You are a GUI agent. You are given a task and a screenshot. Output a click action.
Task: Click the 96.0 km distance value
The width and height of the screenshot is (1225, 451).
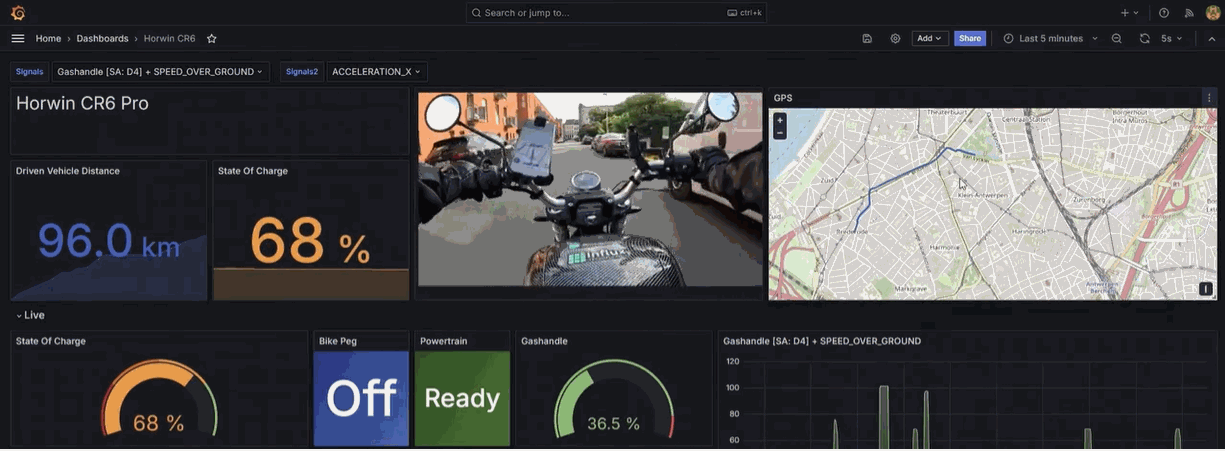pyautogui.click(x=109, y=242)
